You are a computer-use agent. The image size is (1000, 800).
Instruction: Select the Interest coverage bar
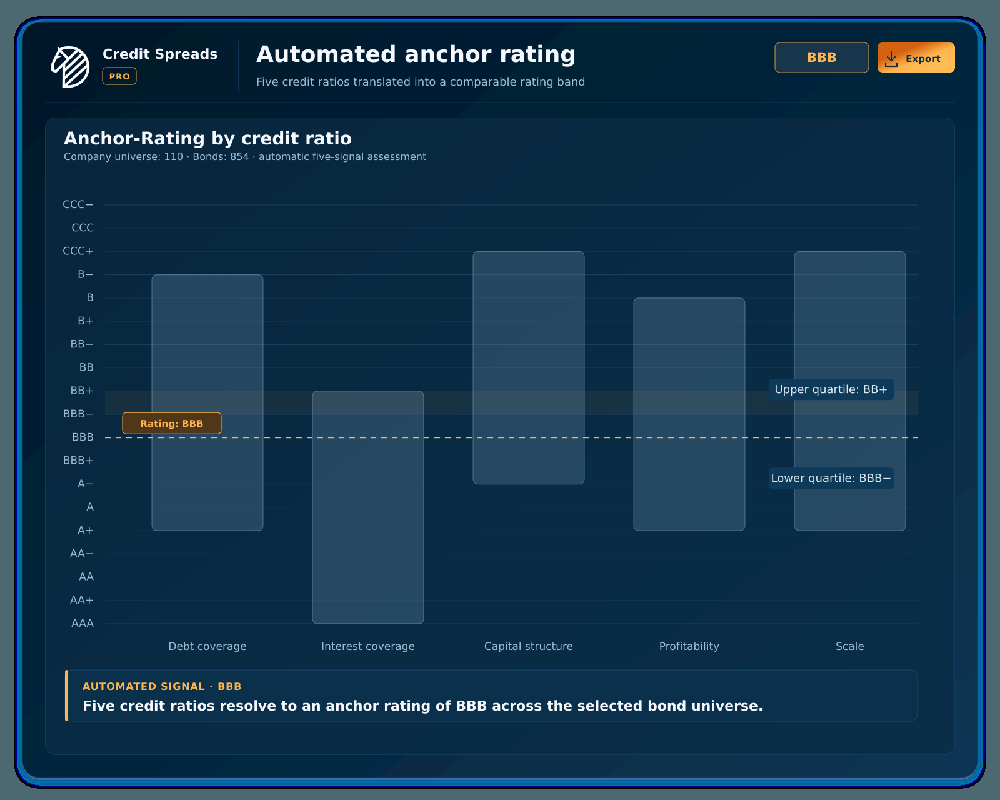click(368, 507)
